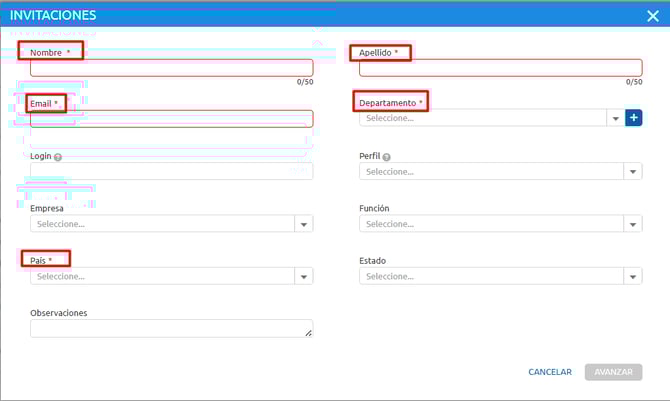Expand the Perfil dropdown list

[633, 172]
